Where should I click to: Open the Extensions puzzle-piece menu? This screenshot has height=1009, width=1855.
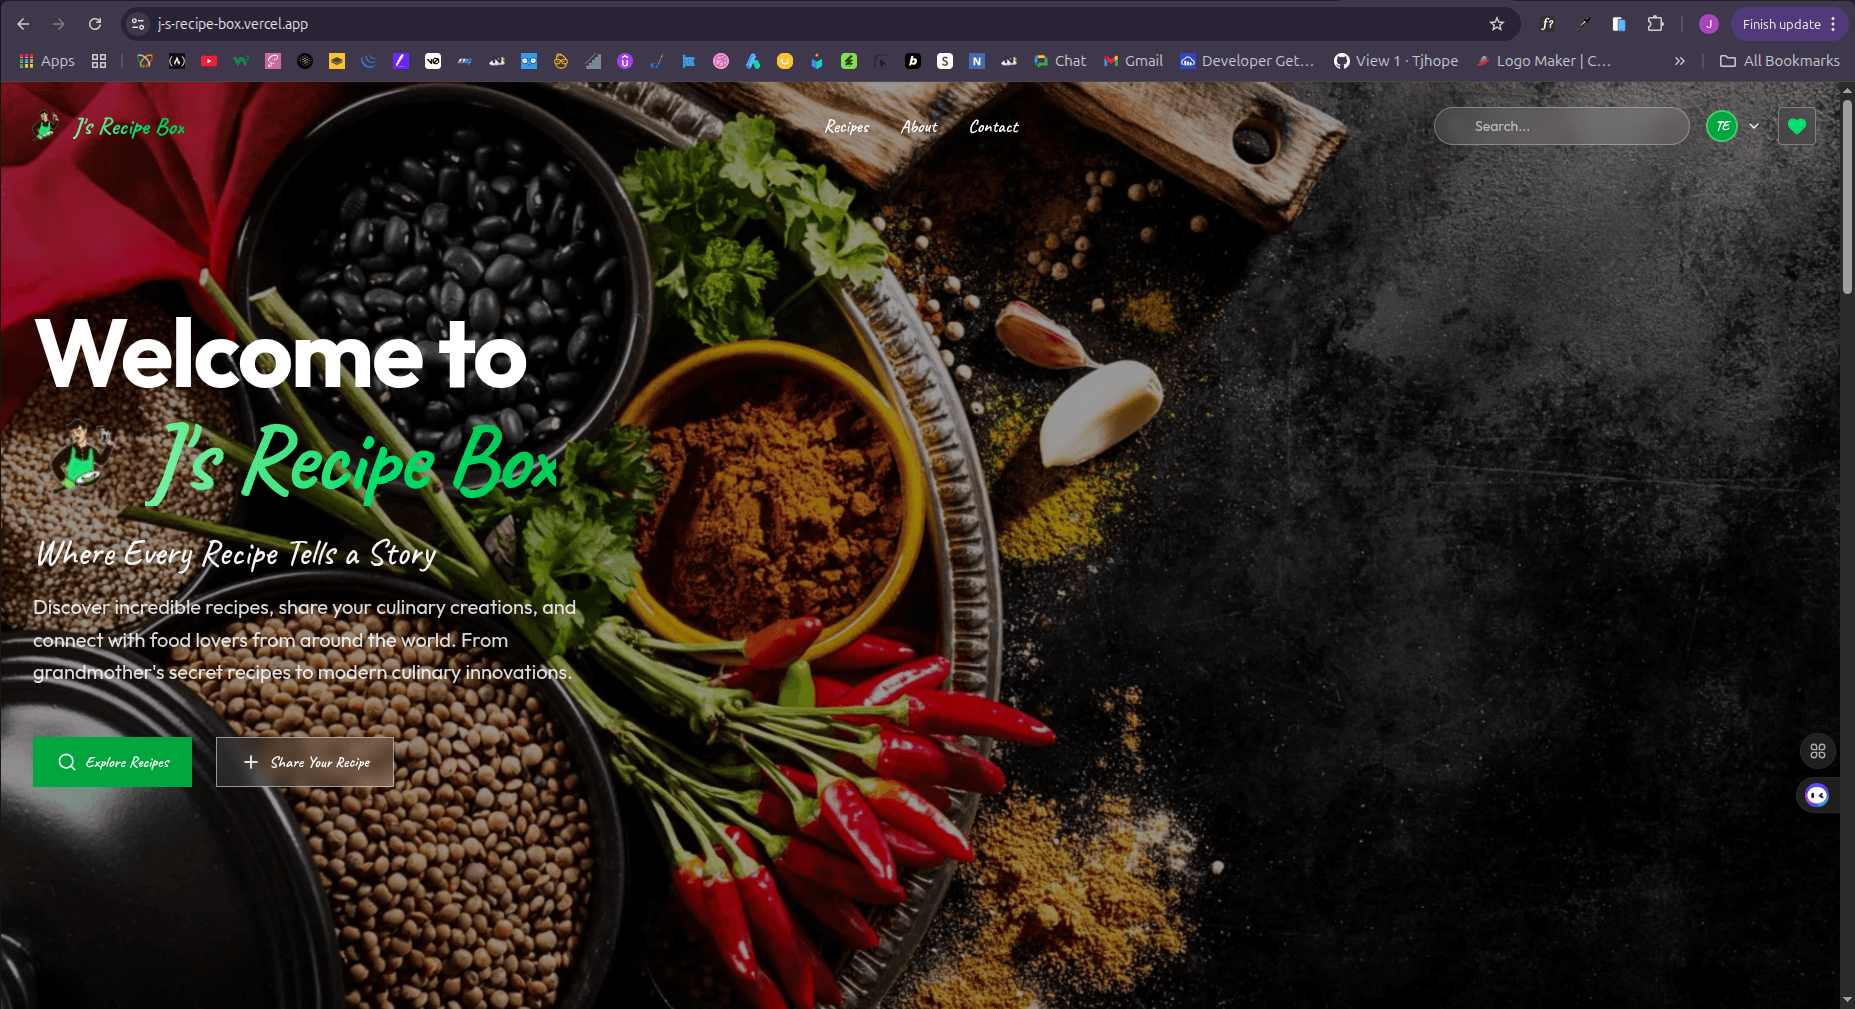coord(1656,24)
